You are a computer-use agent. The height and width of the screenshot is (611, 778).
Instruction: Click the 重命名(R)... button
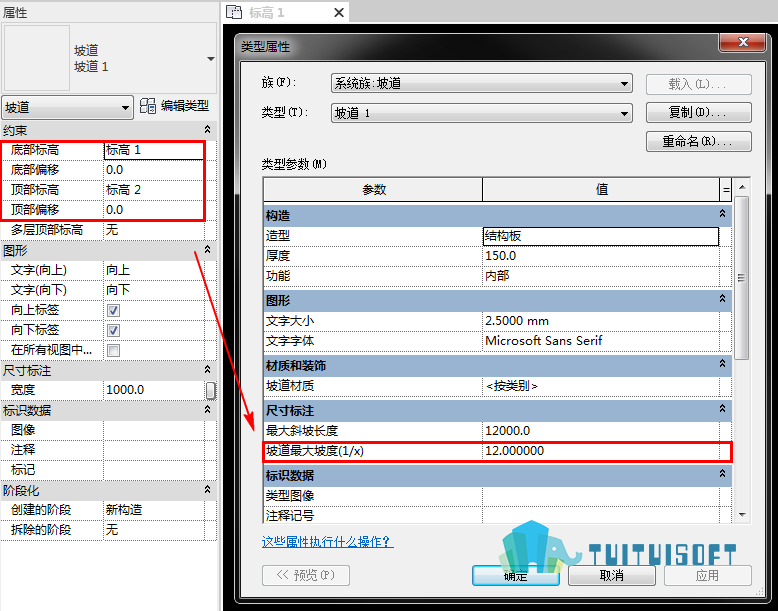(x=699, y=141)
